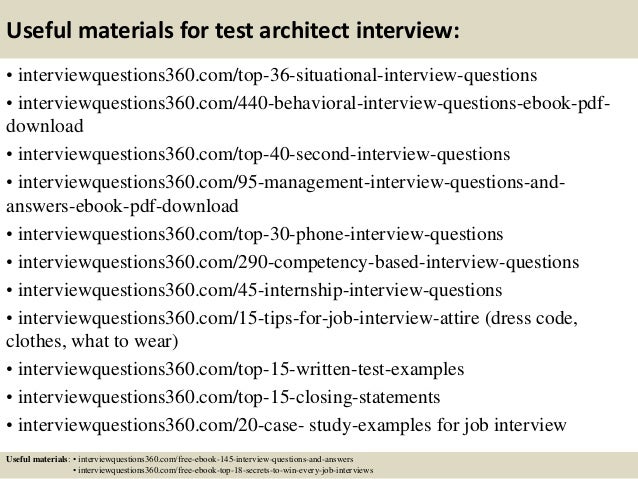Screen dimensions: 638x479
Task: Click the 20-case-study-examples link
Action: pyautogui.click(x=292, y=425)
